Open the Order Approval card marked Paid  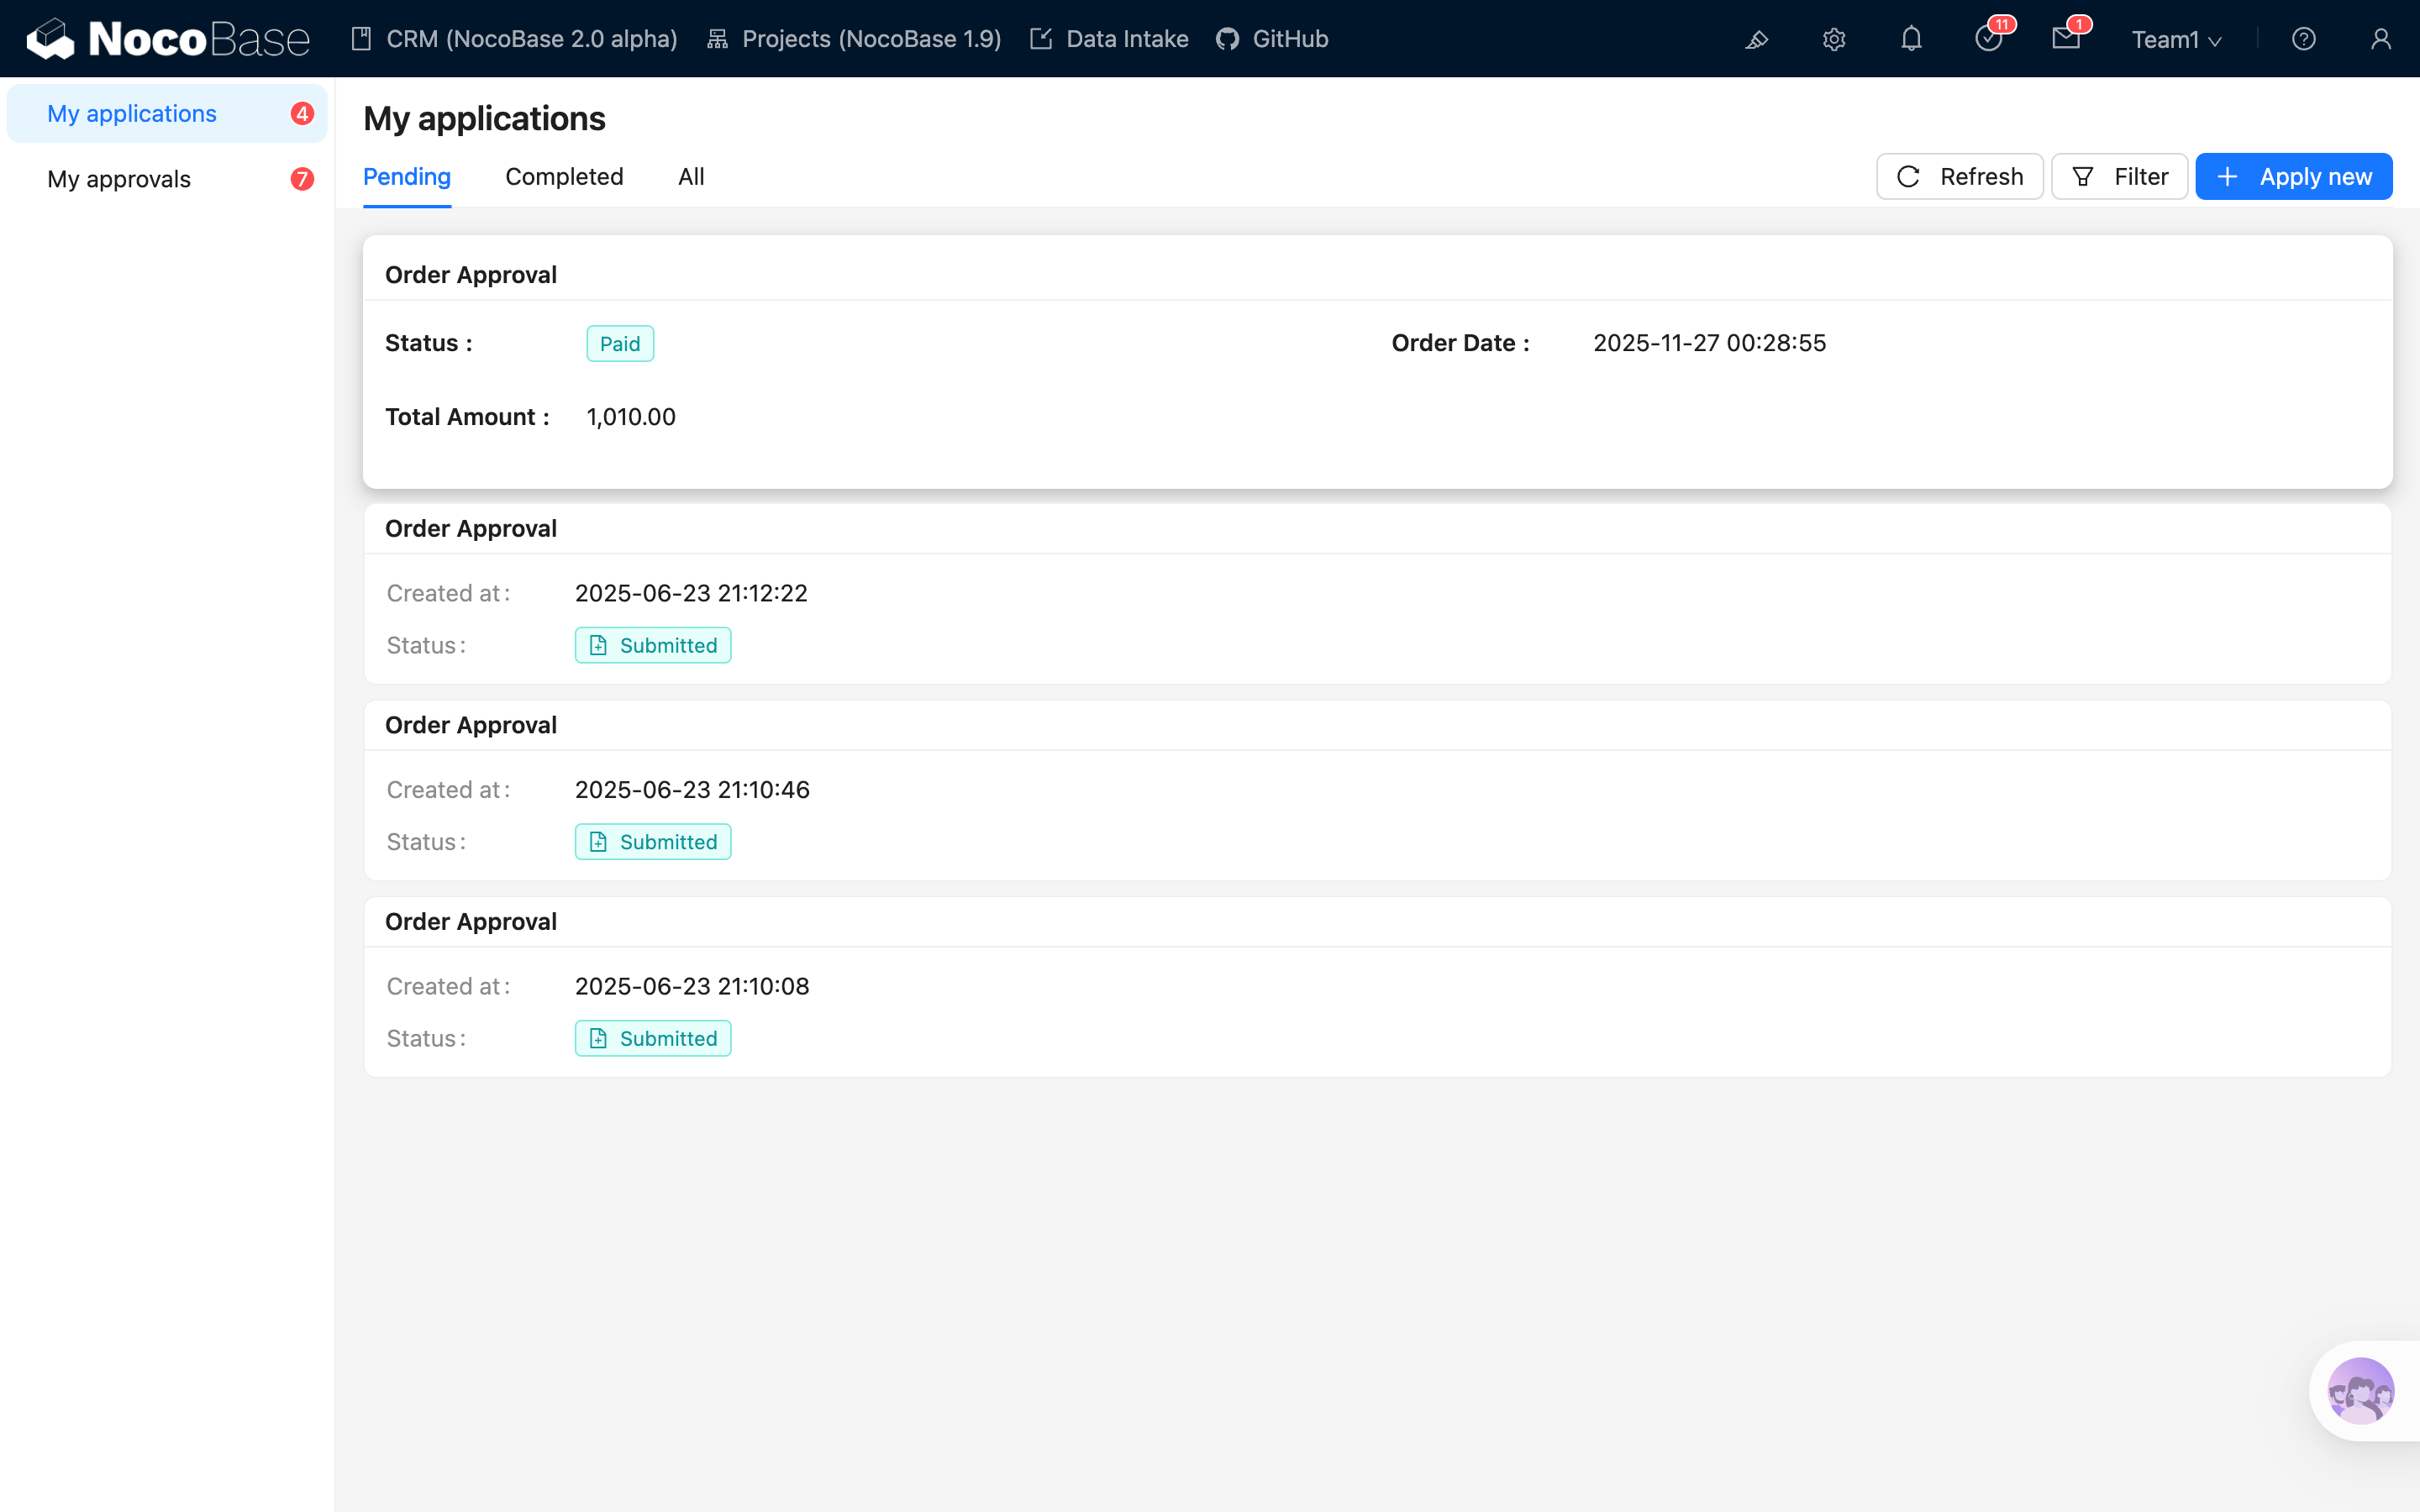tap(1376, 362)
